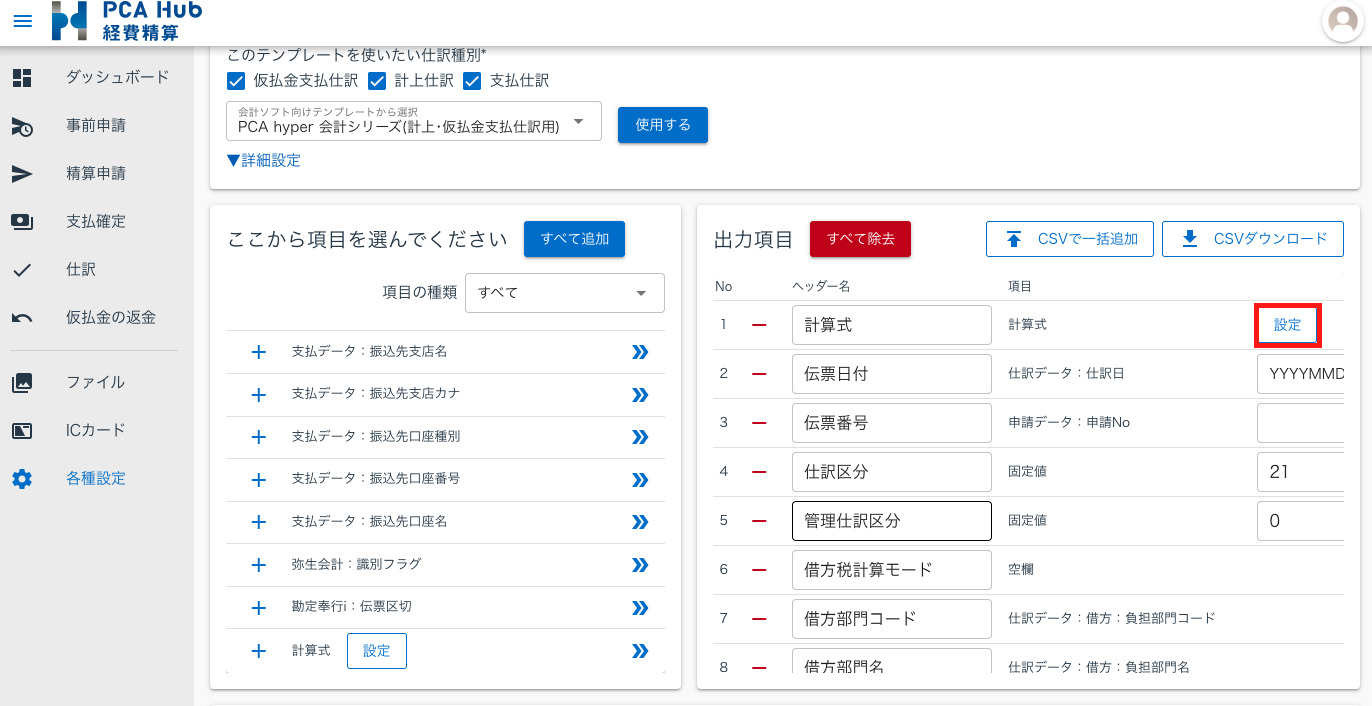Toggle the 支払仕訳 checkbox

click(472, 80)
